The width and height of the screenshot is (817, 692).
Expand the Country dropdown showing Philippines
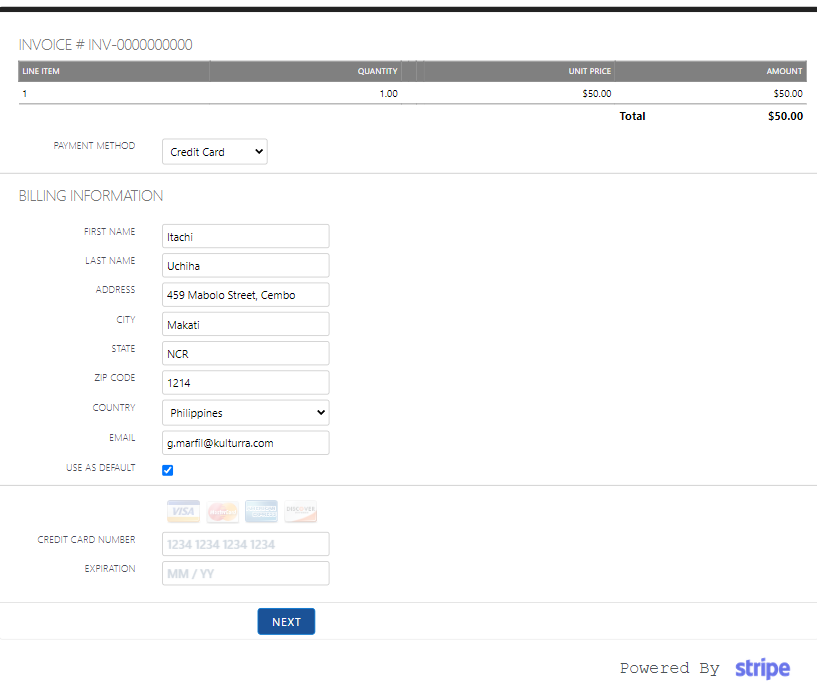(245, 413)
